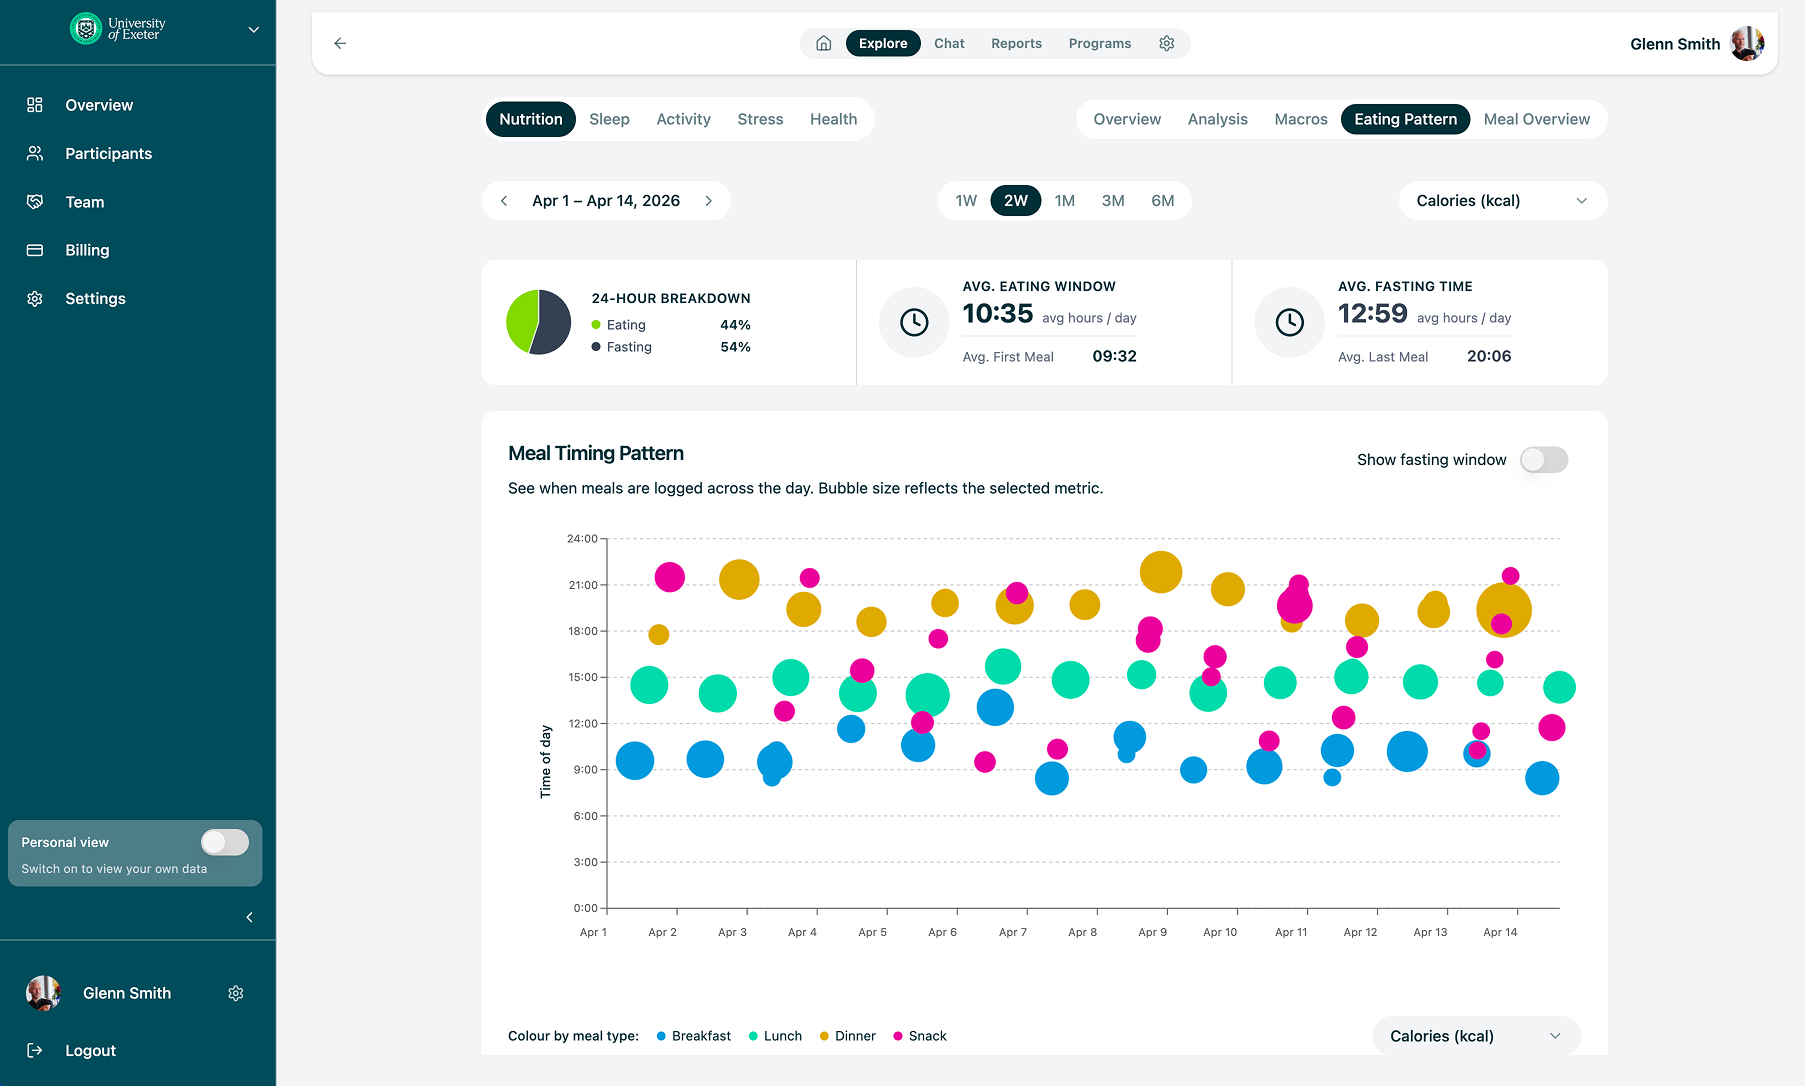Expand the organisation switcher chevron
This screenshot has height=1086, width=1805.
(254, 30)
